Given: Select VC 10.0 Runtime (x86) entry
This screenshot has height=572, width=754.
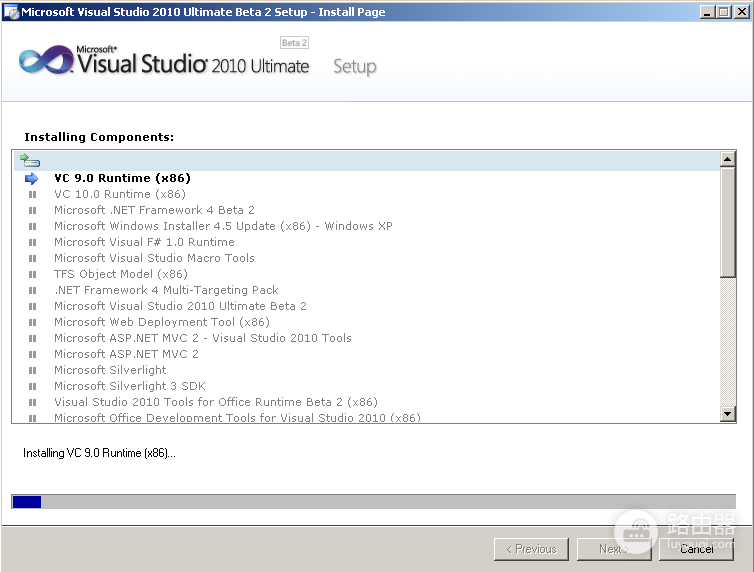Looking at the screenshot, I should click(x=120, y=194).
